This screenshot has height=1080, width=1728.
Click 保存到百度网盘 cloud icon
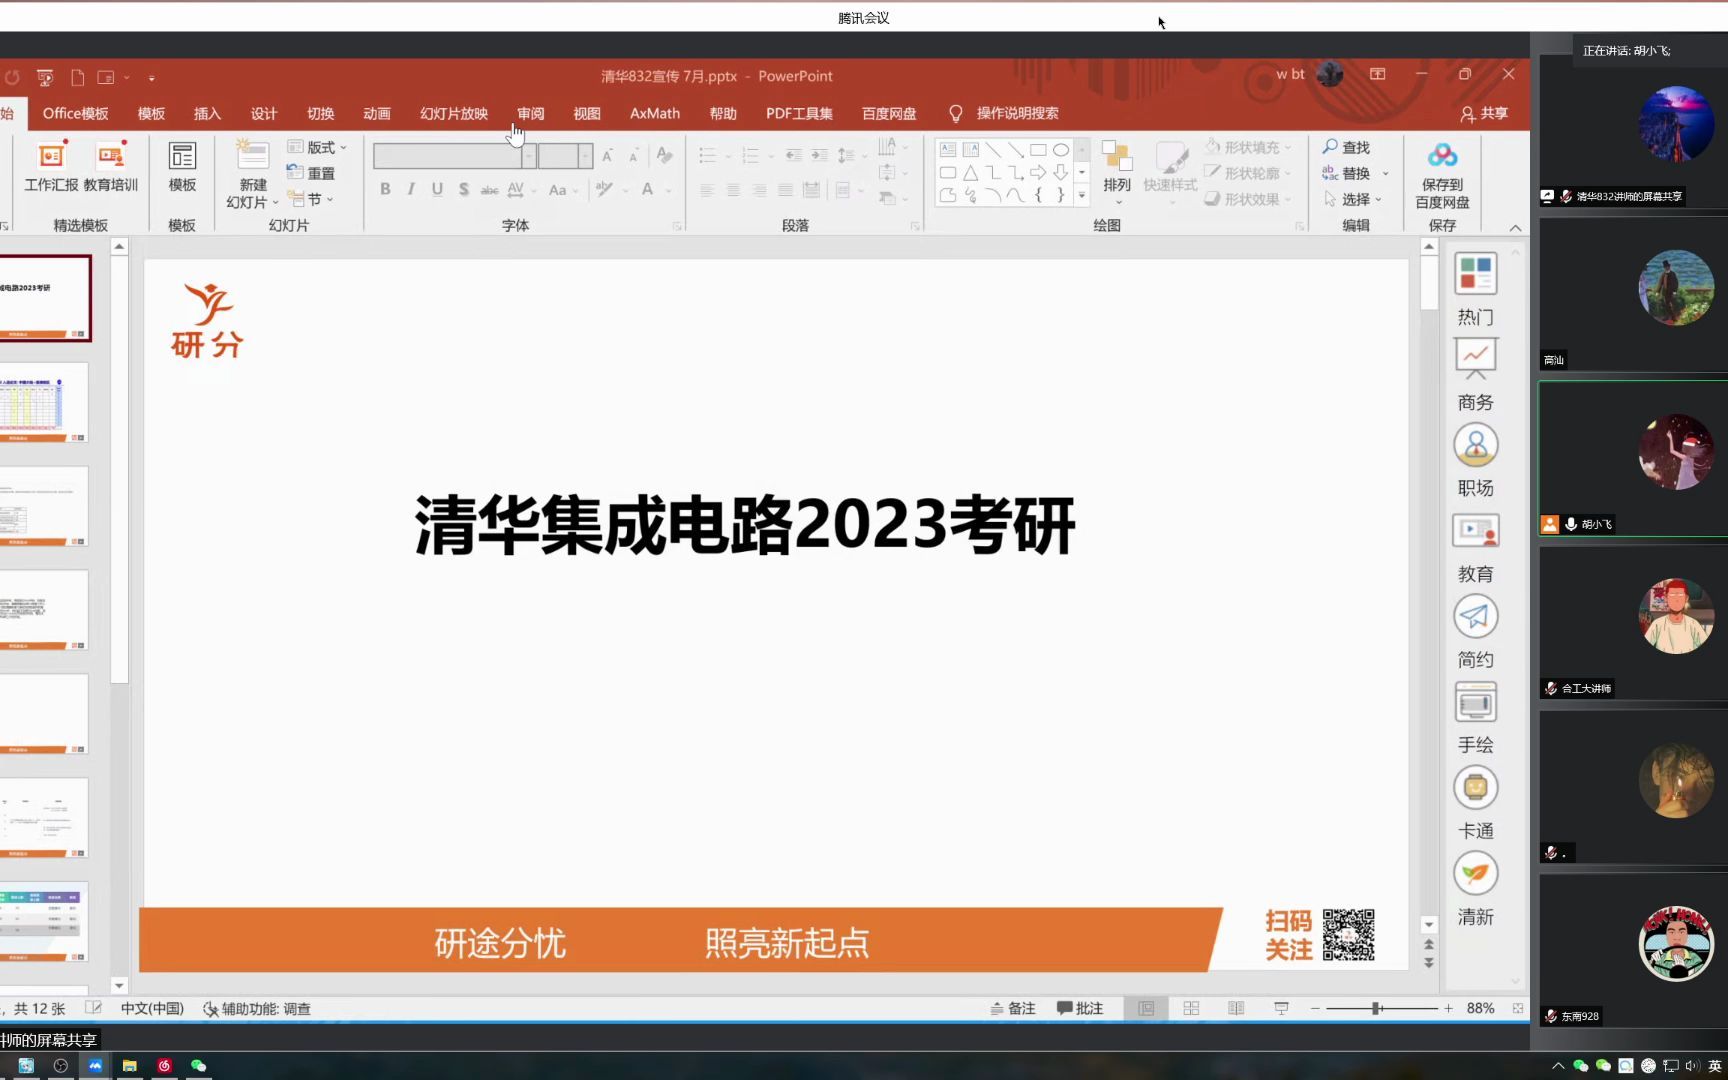pyautogui.click(x=1442, y=173)
